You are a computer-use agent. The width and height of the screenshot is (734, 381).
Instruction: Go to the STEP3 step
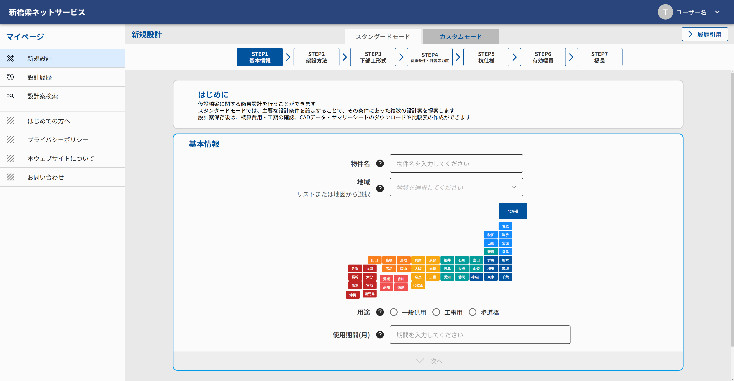coord(373,57)
